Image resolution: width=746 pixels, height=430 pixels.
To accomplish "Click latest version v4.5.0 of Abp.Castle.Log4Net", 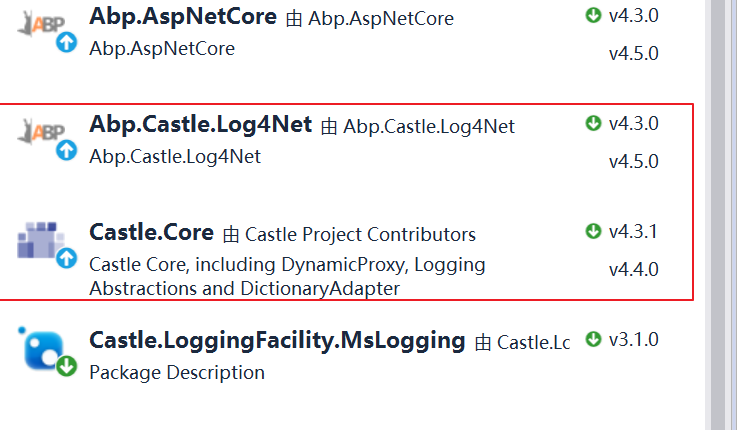I will [634, 162].
